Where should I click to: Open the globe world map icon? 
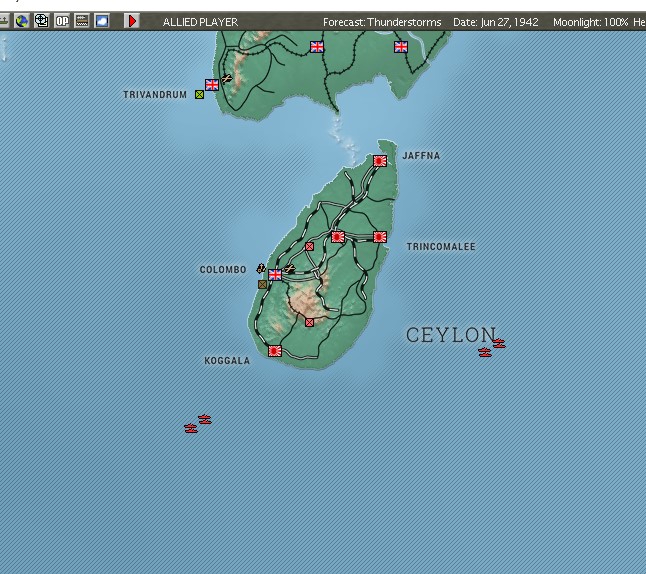coord(21,21)
